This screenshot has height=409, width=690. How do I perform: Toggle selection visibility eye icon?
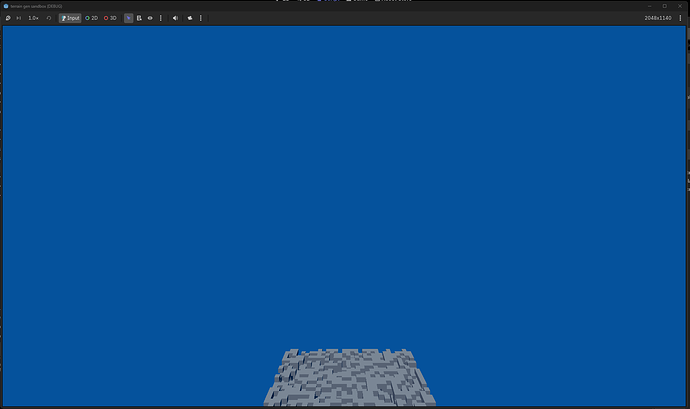[150, 18]
